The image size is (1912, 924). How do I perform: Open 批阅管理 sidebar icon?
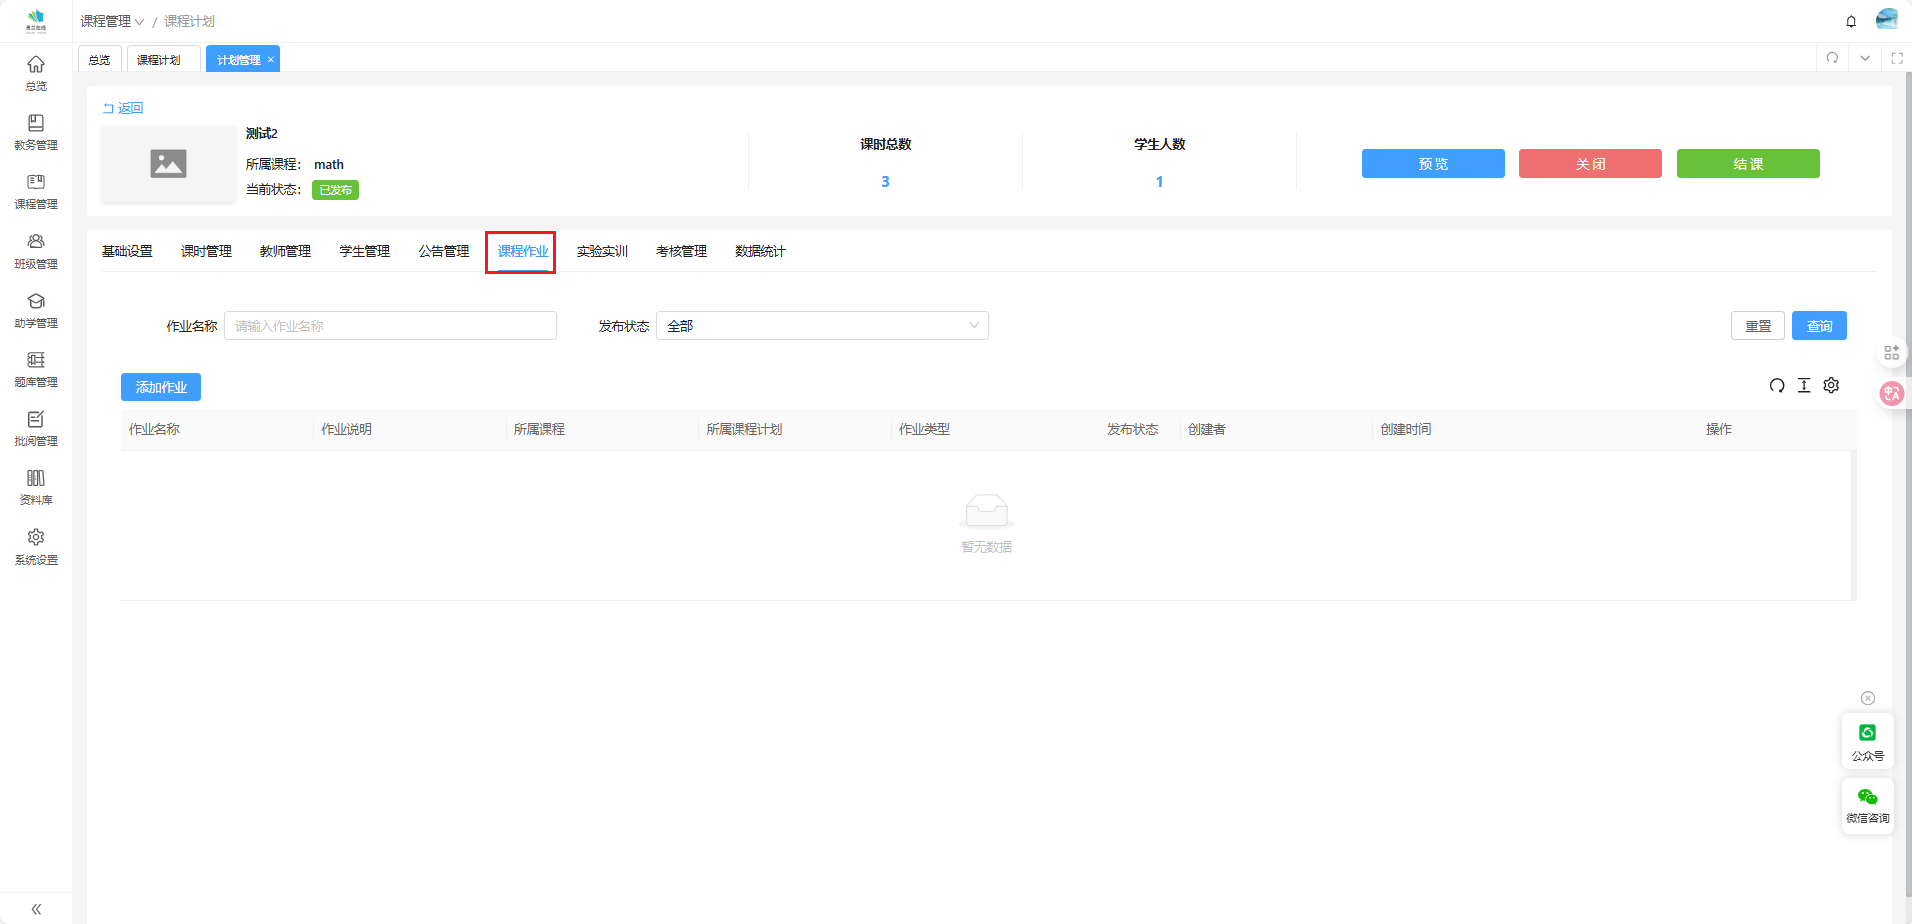tap(36, 428)
